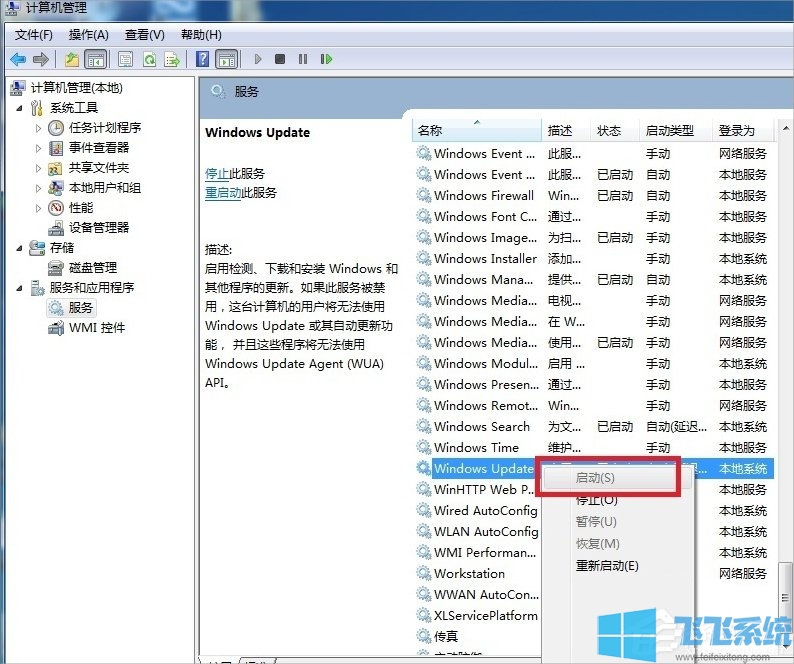Screen dimensions: 794x664
Task: Expand the 性能 tree node
Action: pos(38,208)
